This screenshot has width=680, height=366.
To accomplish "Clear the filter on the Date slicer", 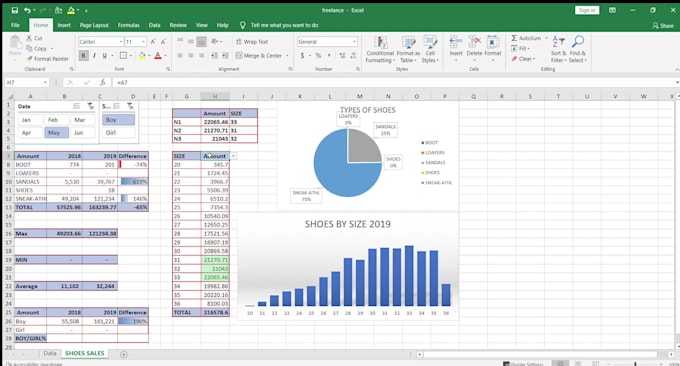I will pos(90,106).
